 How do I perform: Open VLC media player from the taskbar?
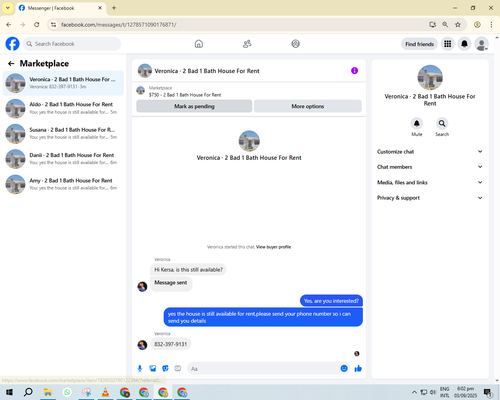point(105,392)
